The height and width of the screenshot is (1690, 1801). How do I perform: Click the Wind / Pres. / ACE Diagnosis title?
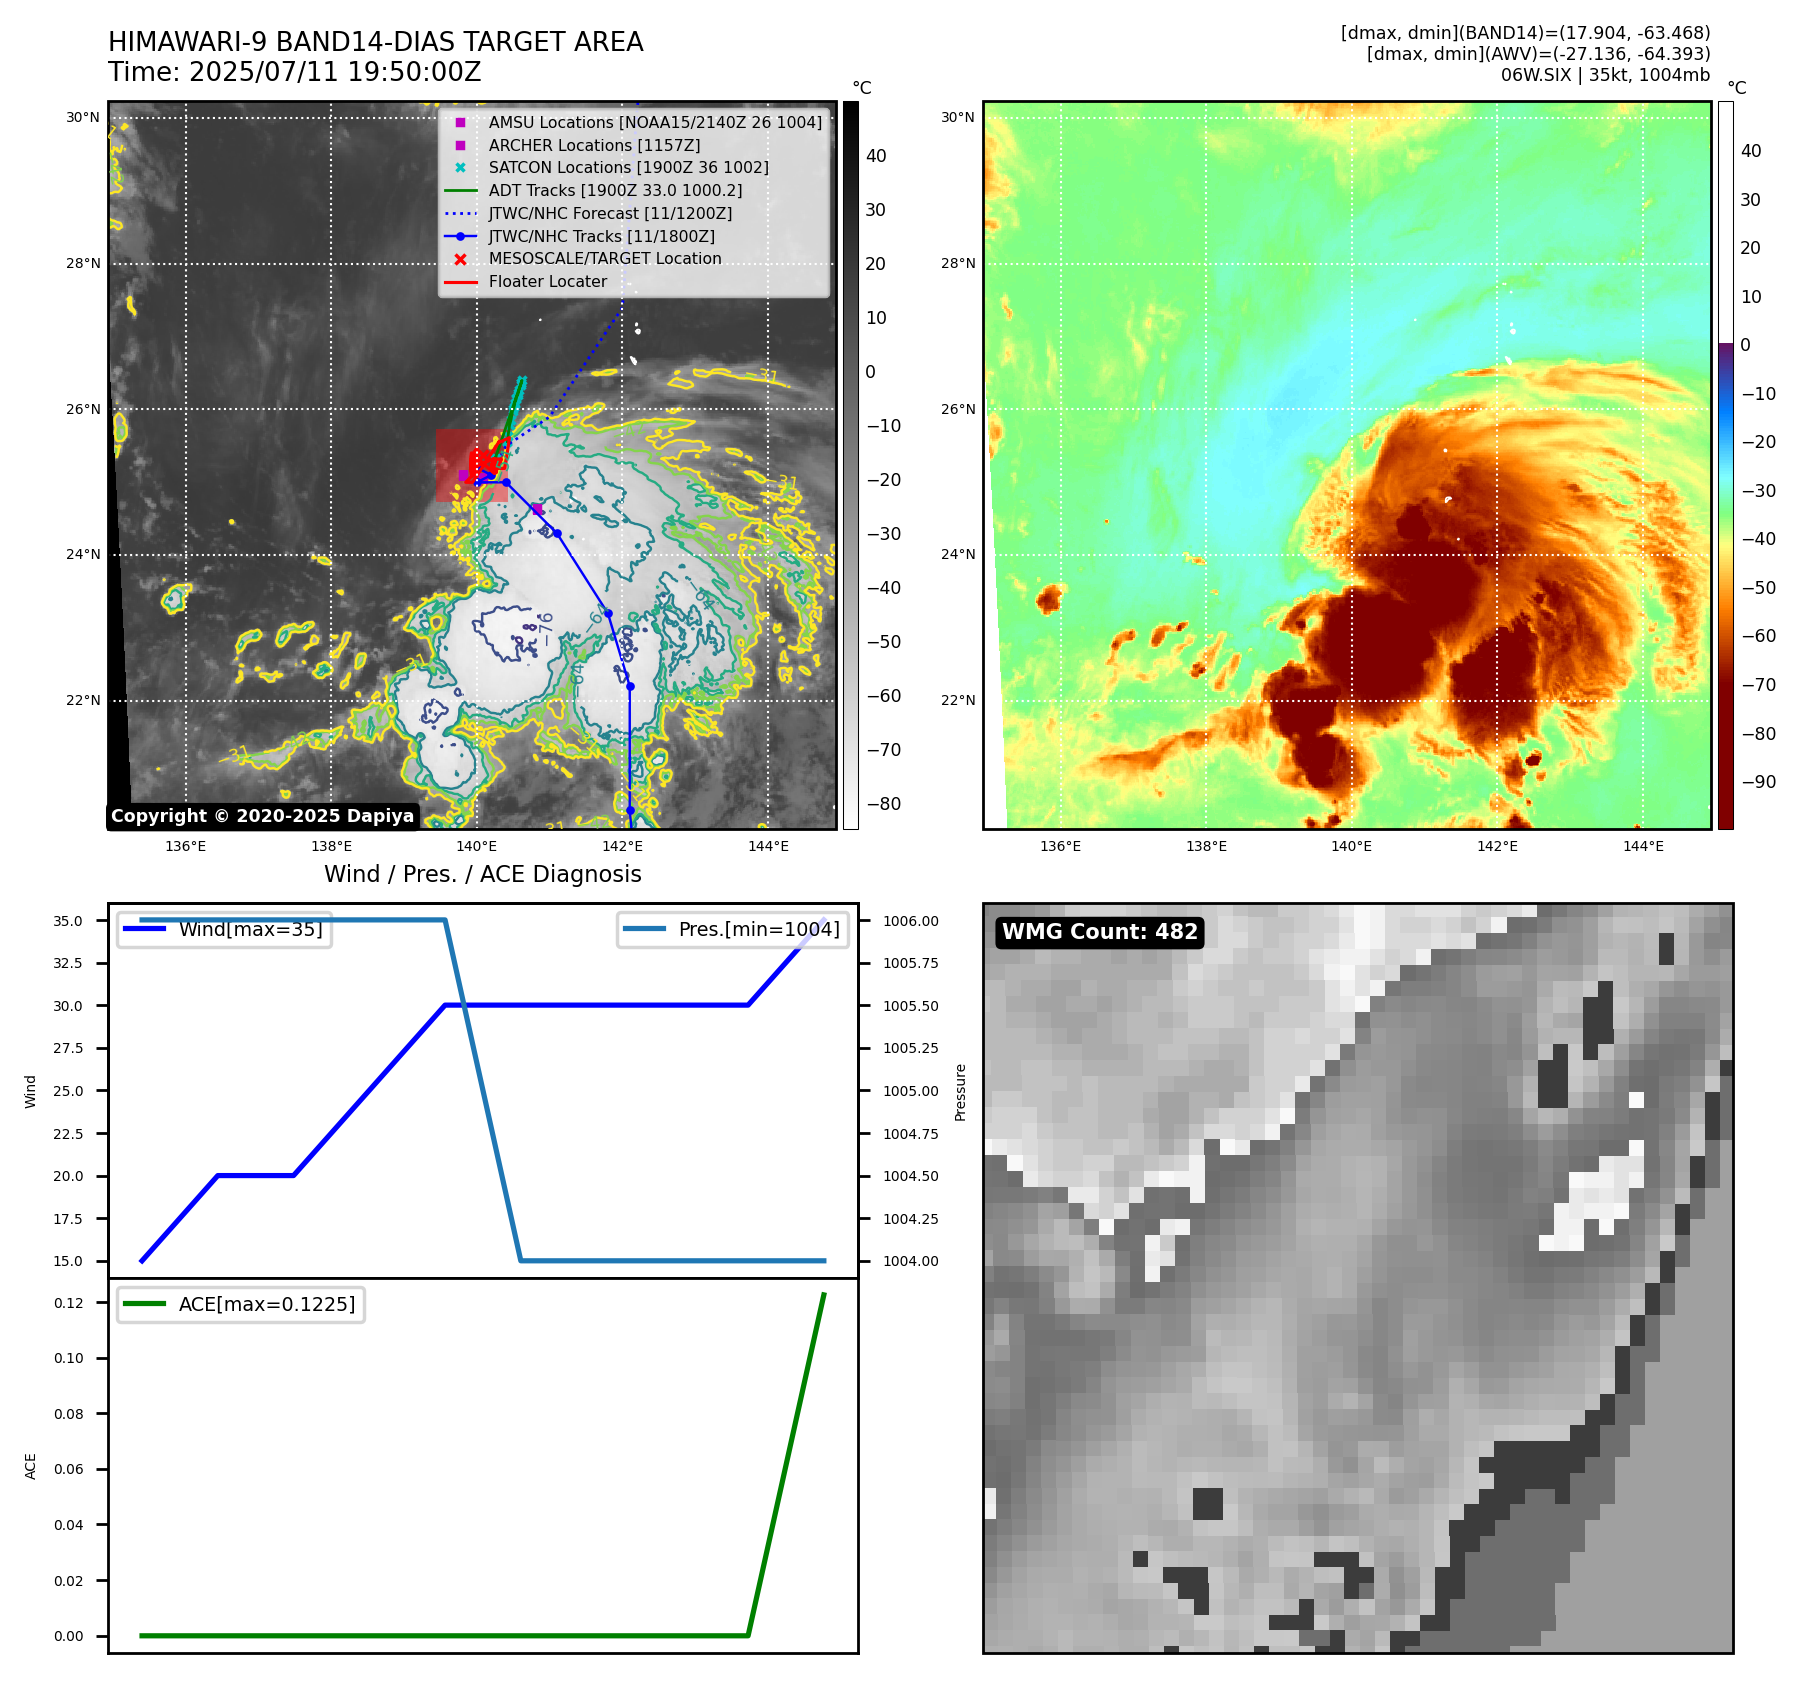[483, 874]
